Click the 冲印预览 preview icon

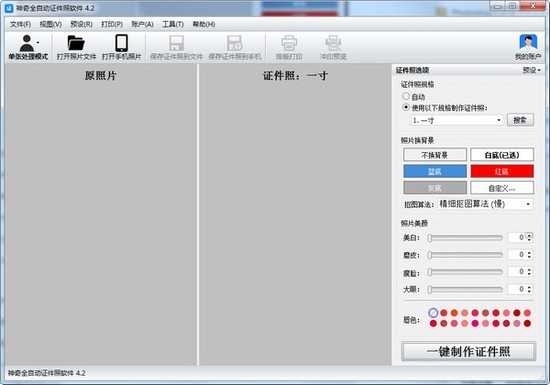click(x=333, y=43)
